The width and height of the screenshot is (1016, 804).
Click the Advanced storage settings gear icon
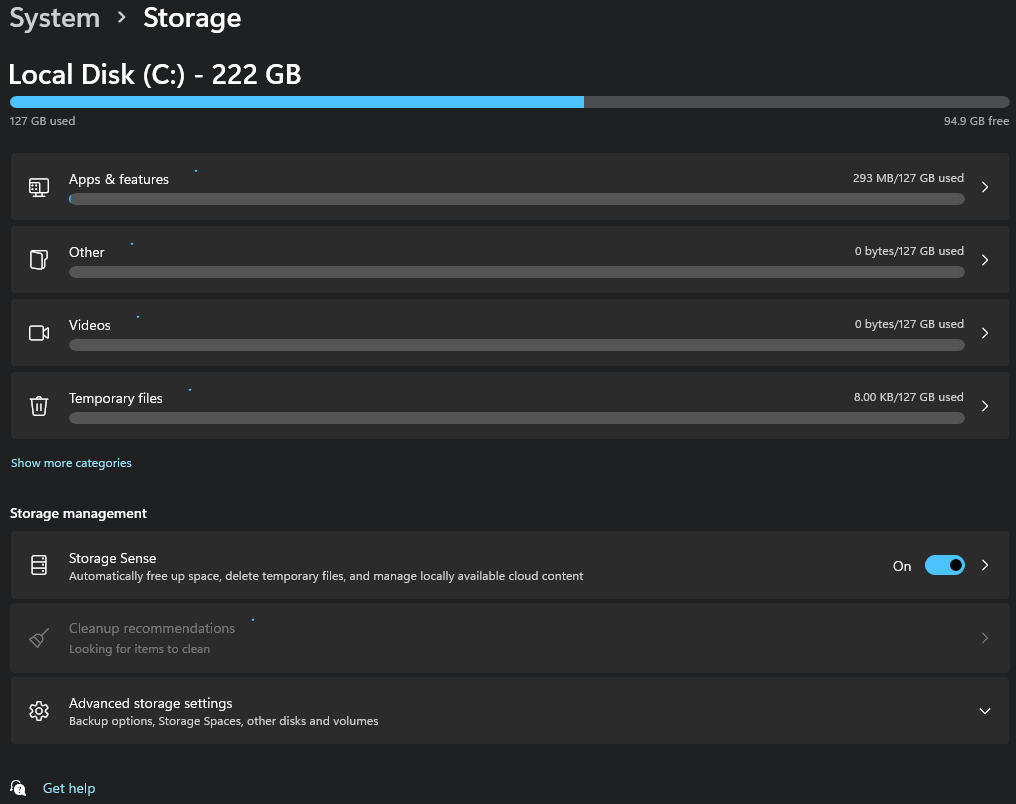[39, 711]
